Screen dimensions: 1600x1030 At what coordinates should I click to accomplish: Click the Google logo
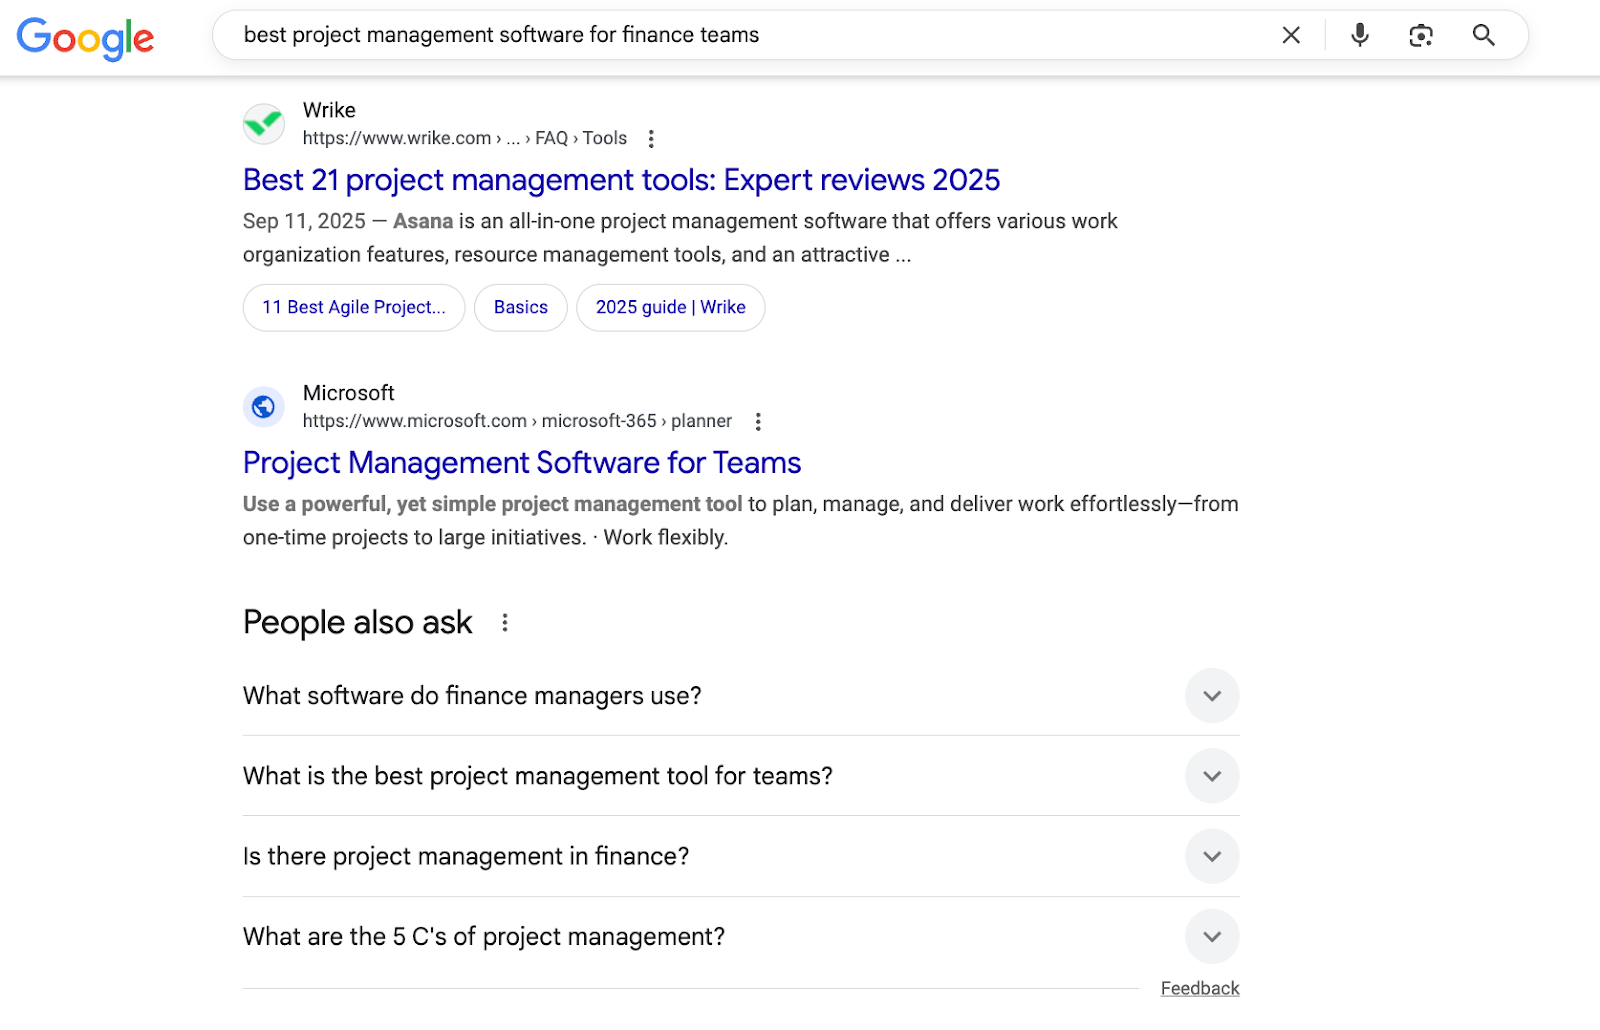[85, 38]
